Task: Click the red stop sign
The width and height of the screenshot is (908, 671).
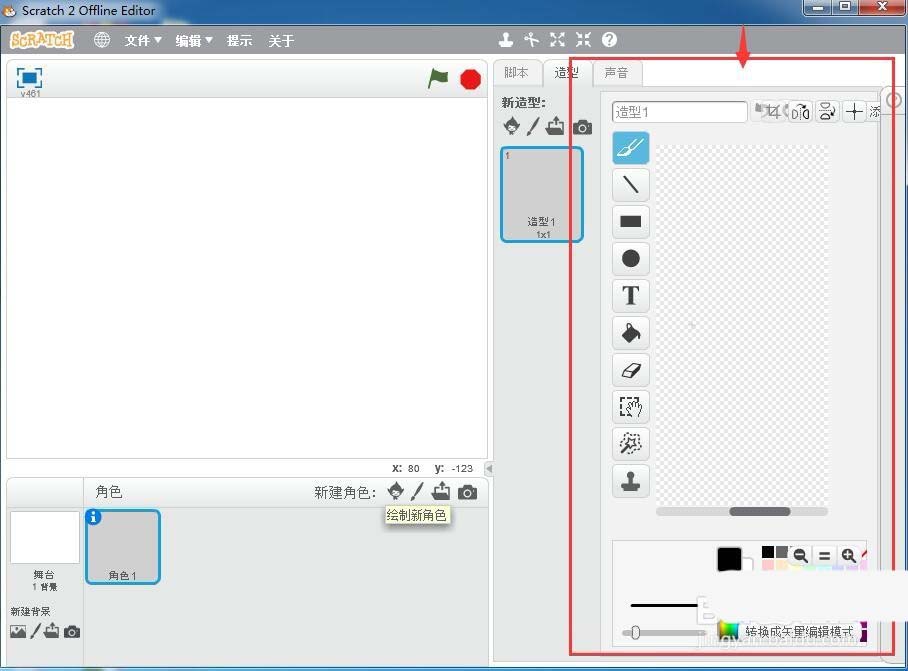Action: coord(470,79)
